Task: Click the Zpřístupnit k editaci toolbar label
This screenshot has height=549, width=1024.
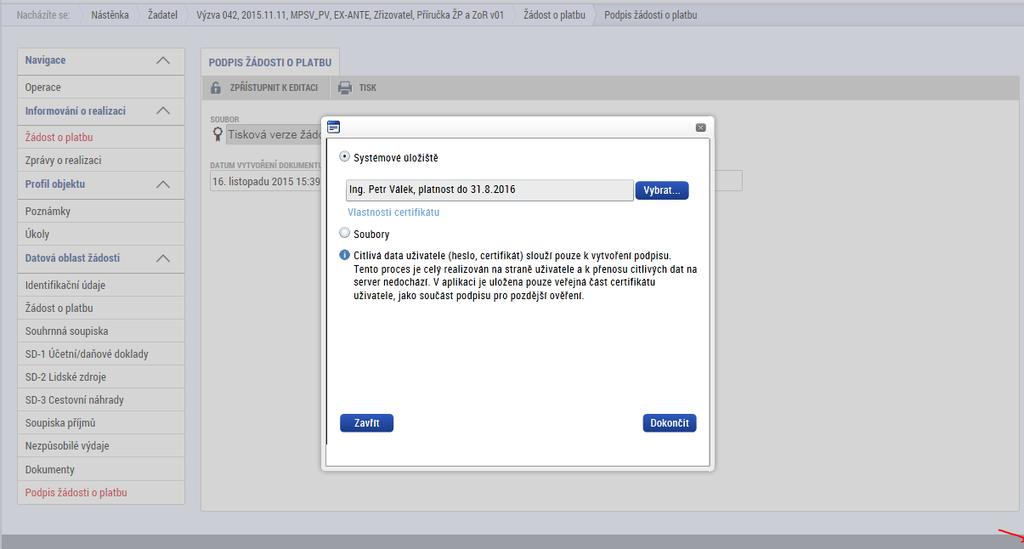Action: 274,87
